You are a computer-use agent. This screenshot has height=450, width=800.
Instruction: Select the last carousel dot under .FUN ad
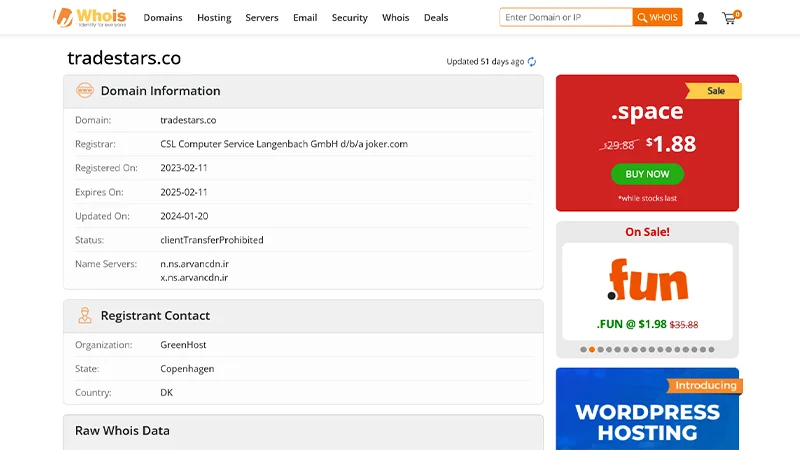pos(711,350)
